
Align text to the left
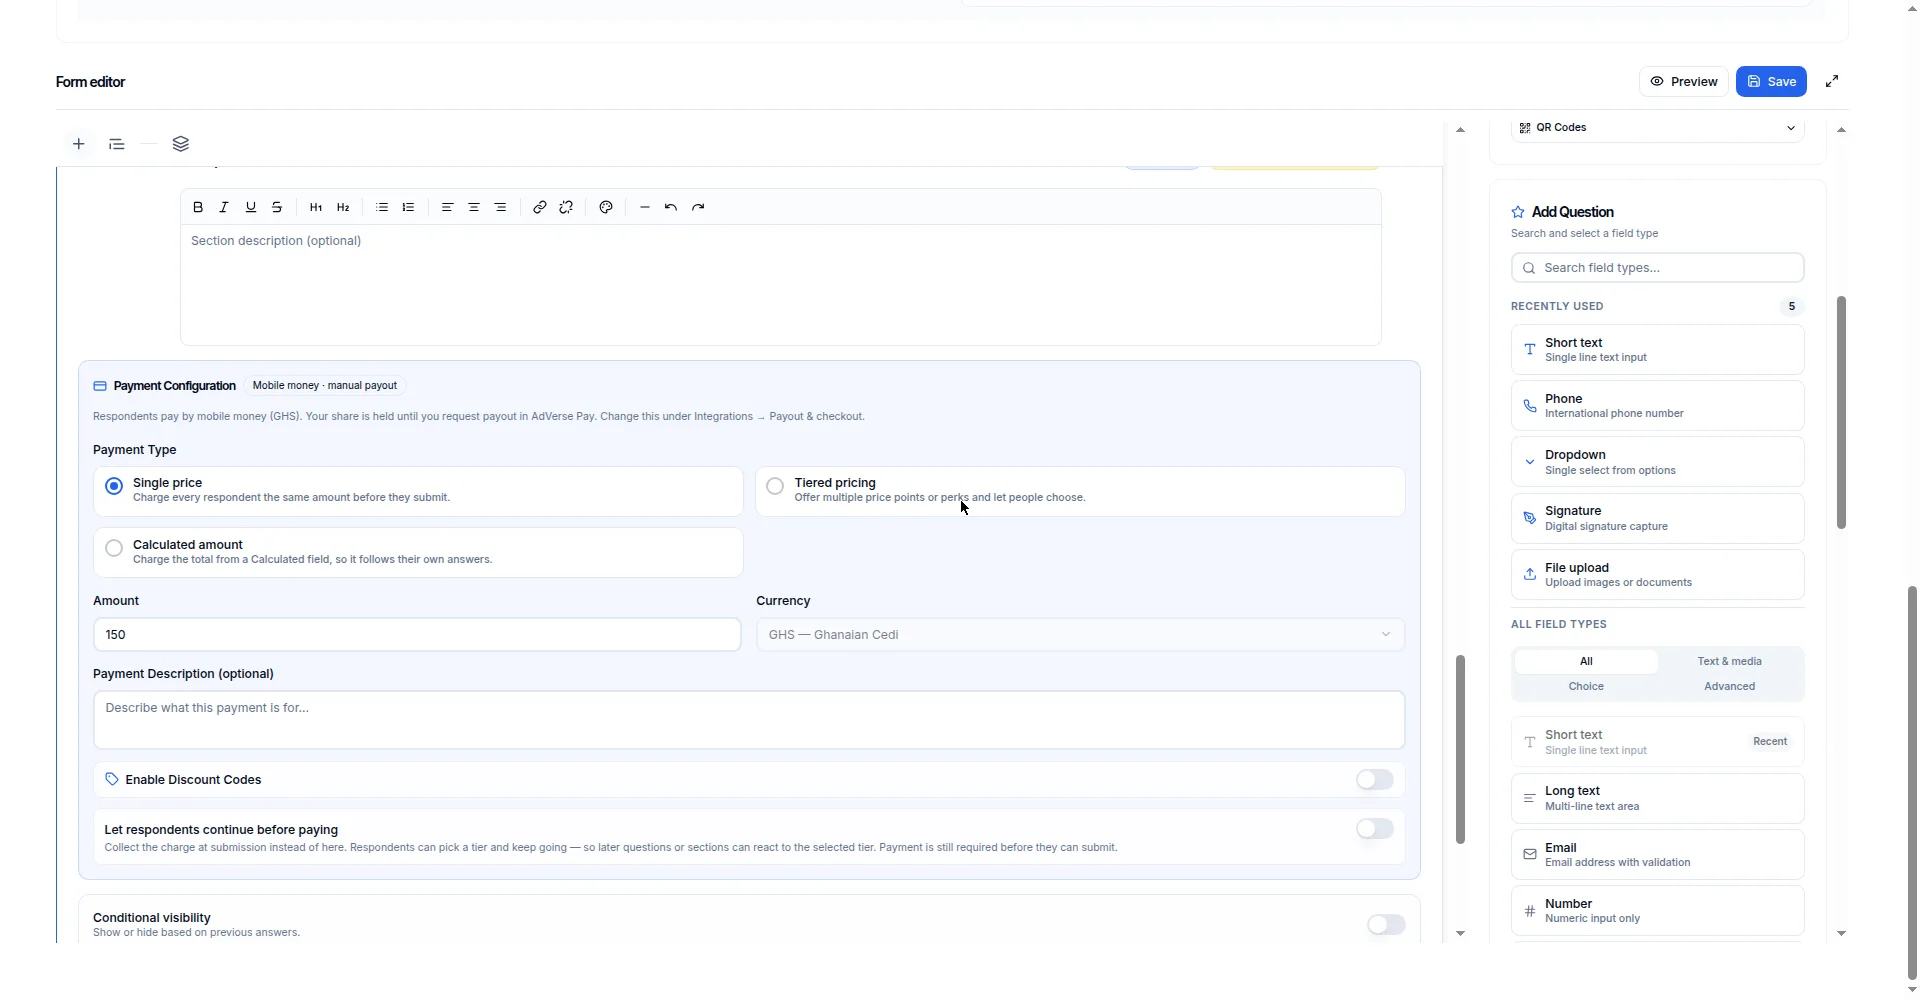pyautogui.click(x=447, y=207)
